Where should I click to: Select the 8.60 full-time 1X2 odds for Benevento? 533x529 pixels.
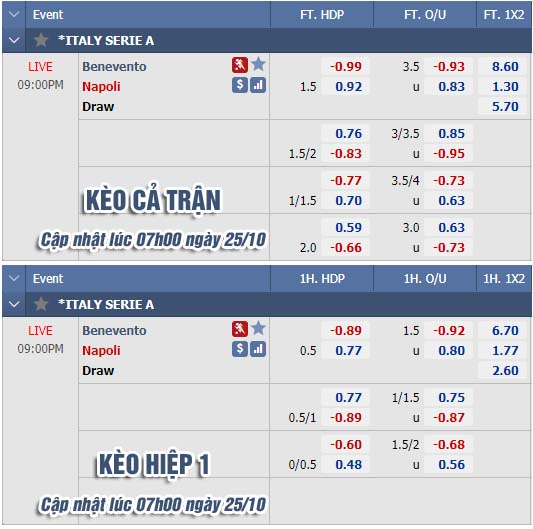[x=505, y=66]
